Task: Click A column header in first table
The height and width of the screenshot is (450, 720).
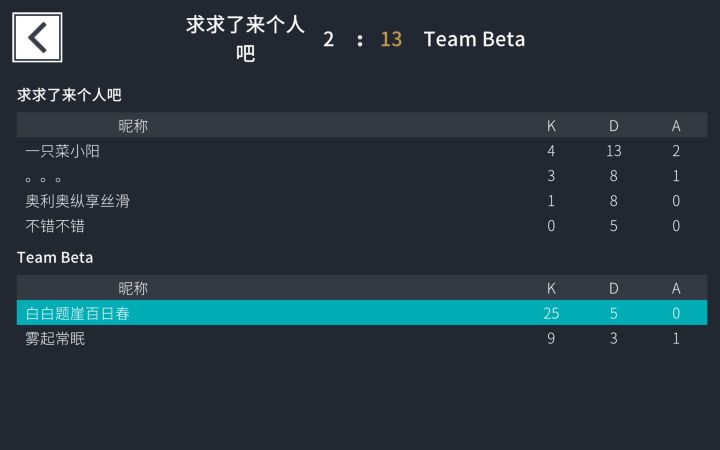Action: pos(676,126)
